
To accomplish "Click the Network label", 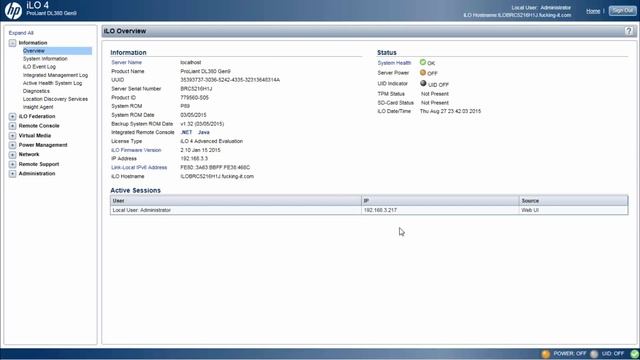I will click(29, 154).
